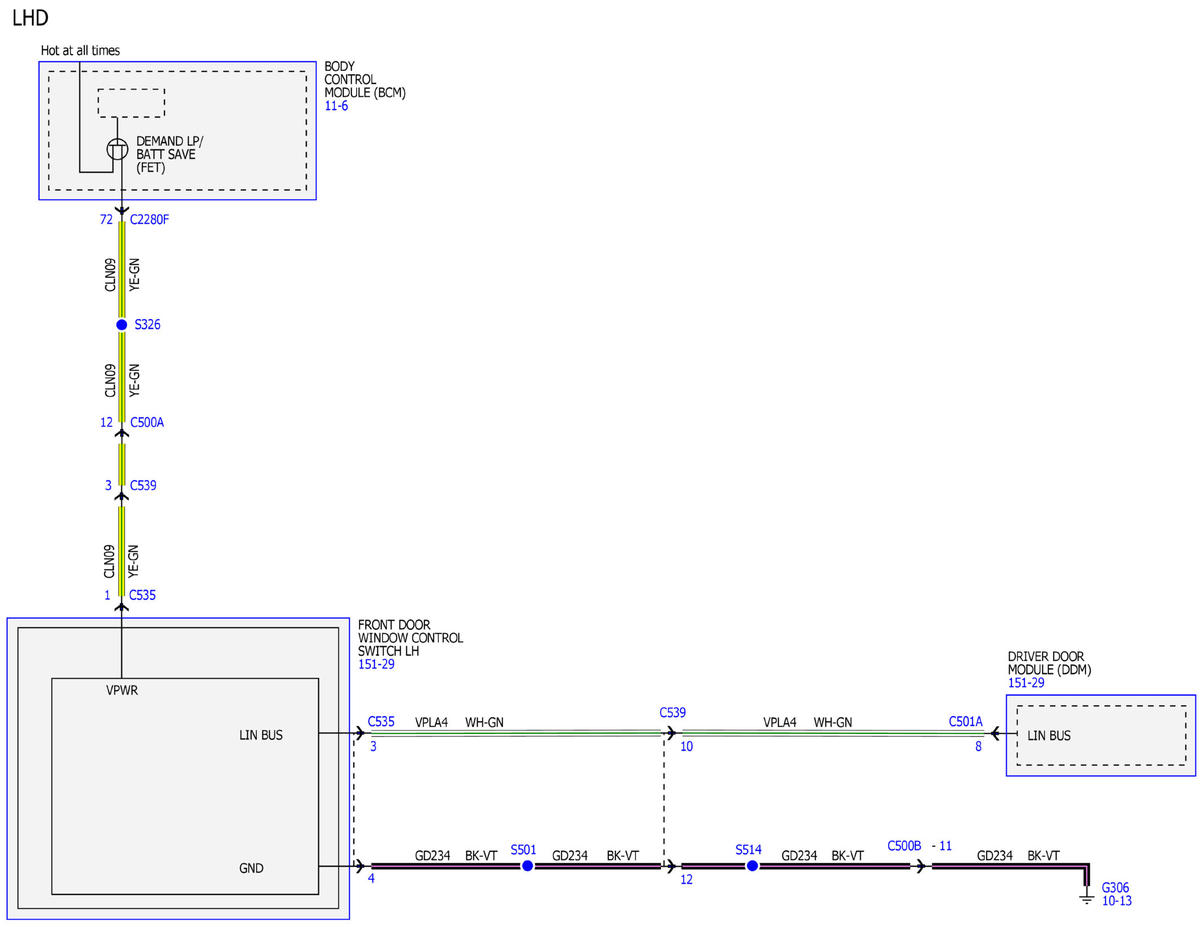Click the "Hot at all times" label

[x=81, y=50]
